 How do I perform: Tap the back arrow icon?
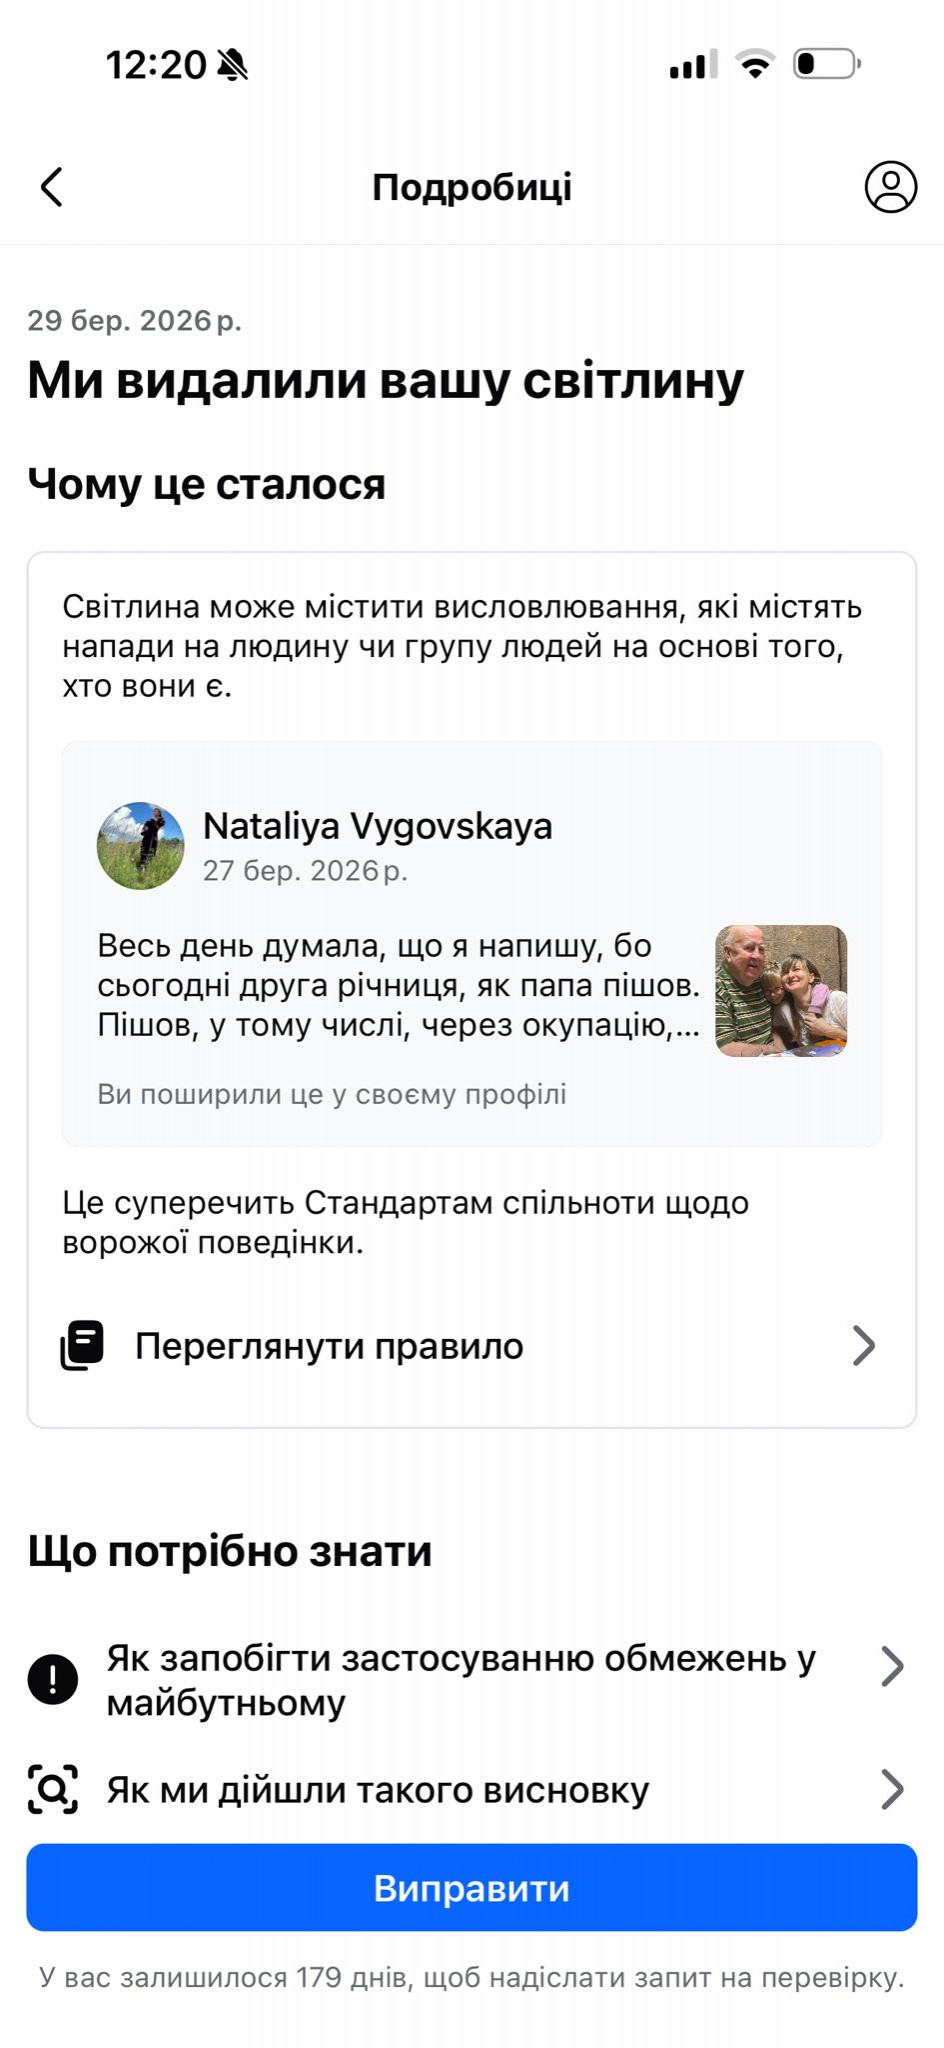pos(52,187)
